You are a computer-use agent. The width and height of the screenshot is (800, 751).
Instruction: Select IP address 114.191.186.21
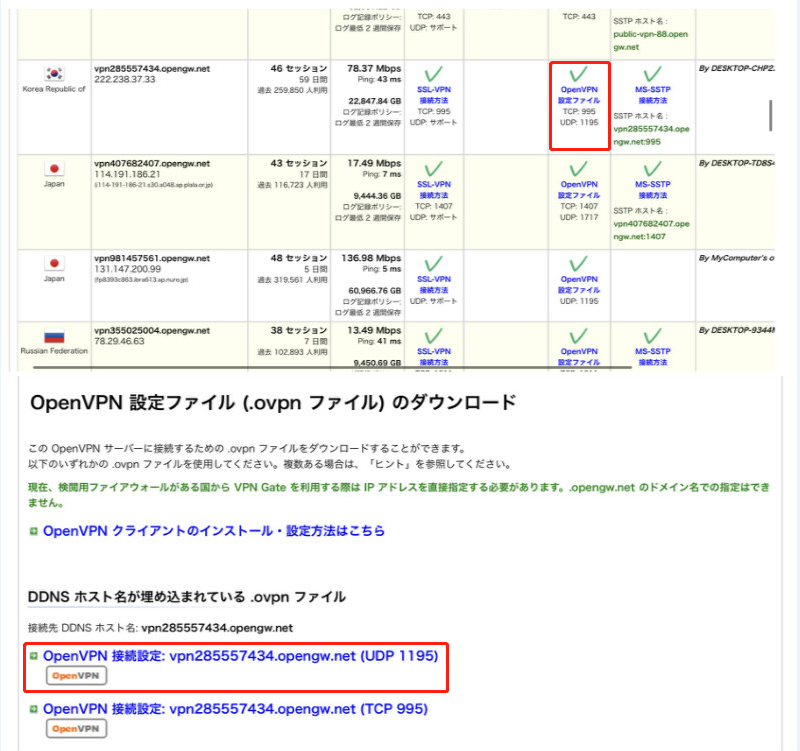tap(128, 174)
